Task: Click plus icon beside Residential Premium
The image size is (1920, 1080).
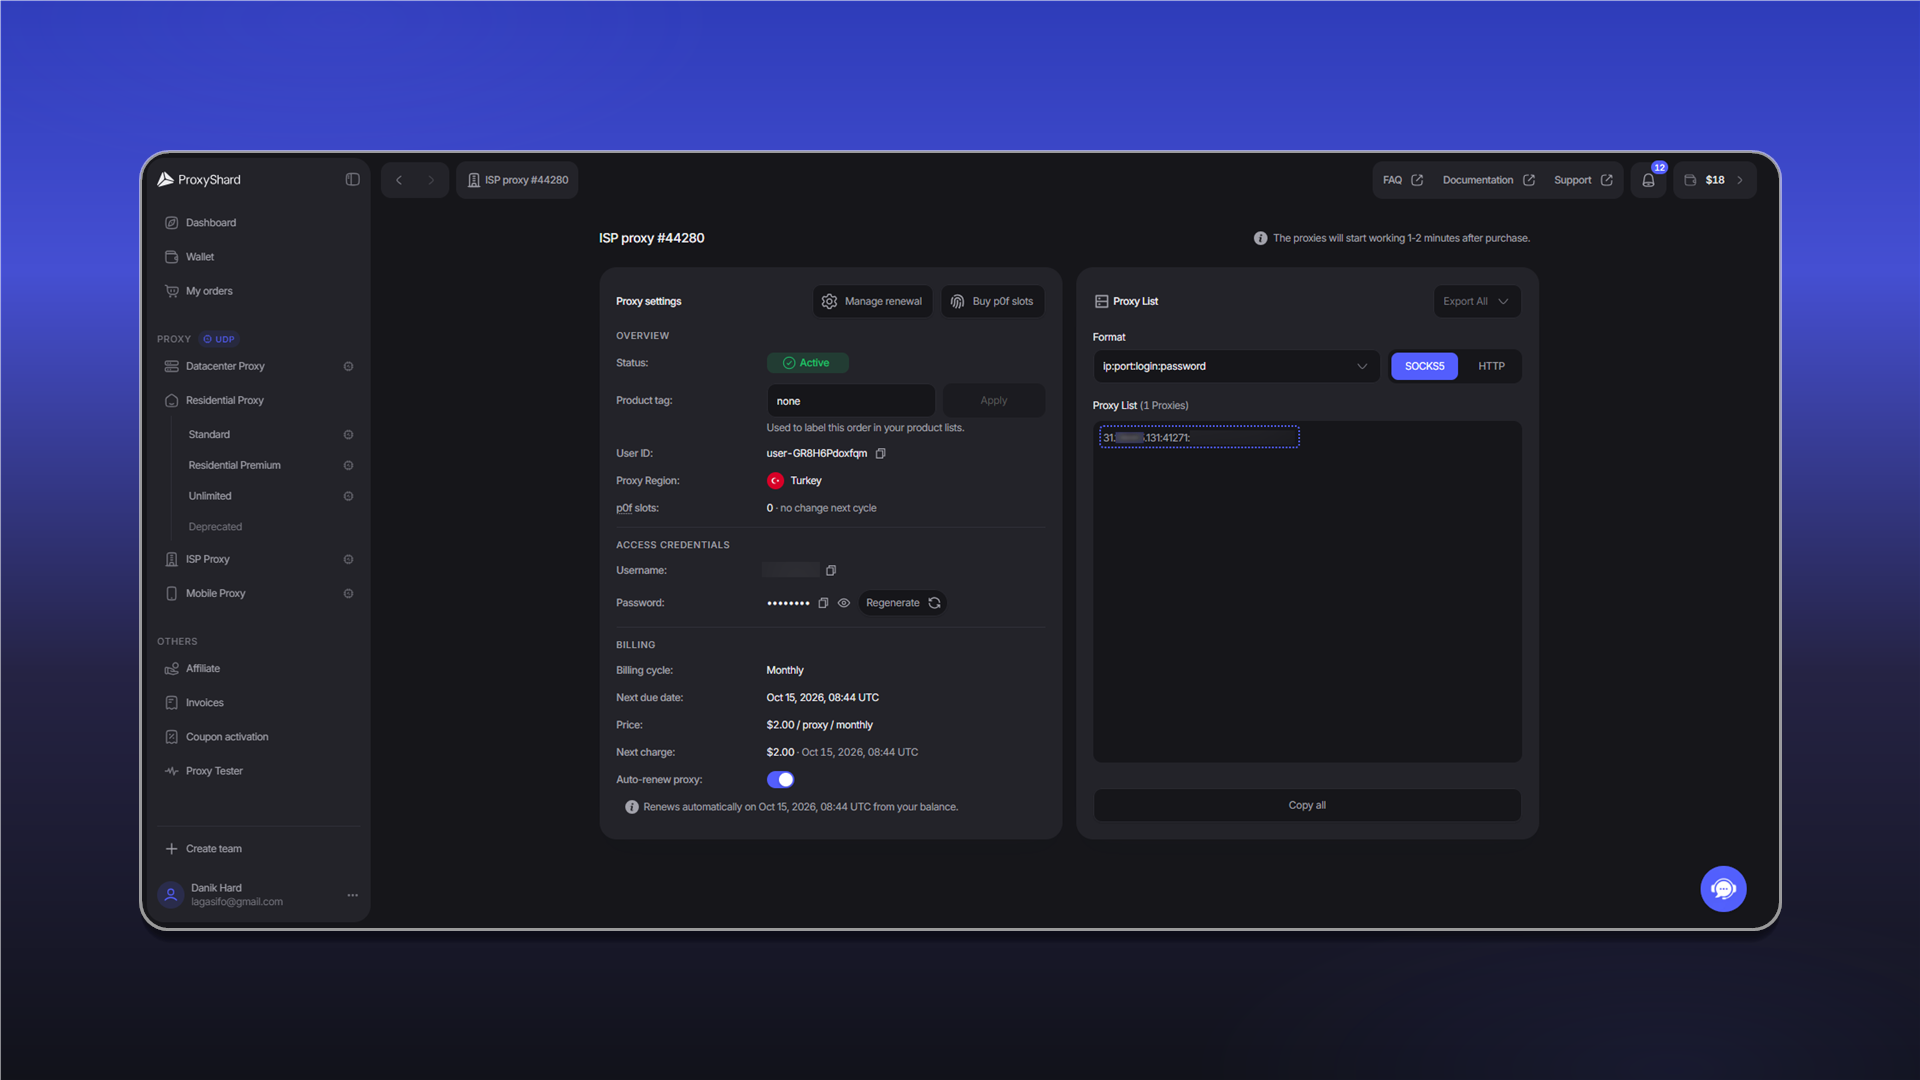Action: click(348, 465)
